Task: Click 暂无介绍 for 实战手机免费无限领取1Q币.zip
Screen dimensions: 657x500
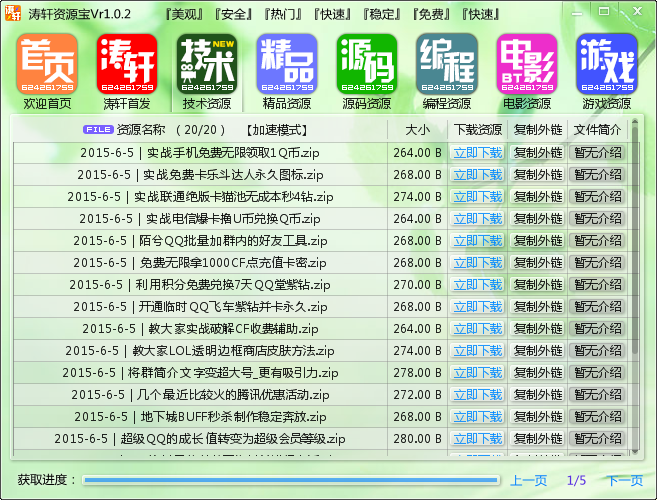Action: pyautogui.click(x=598, y=153)
